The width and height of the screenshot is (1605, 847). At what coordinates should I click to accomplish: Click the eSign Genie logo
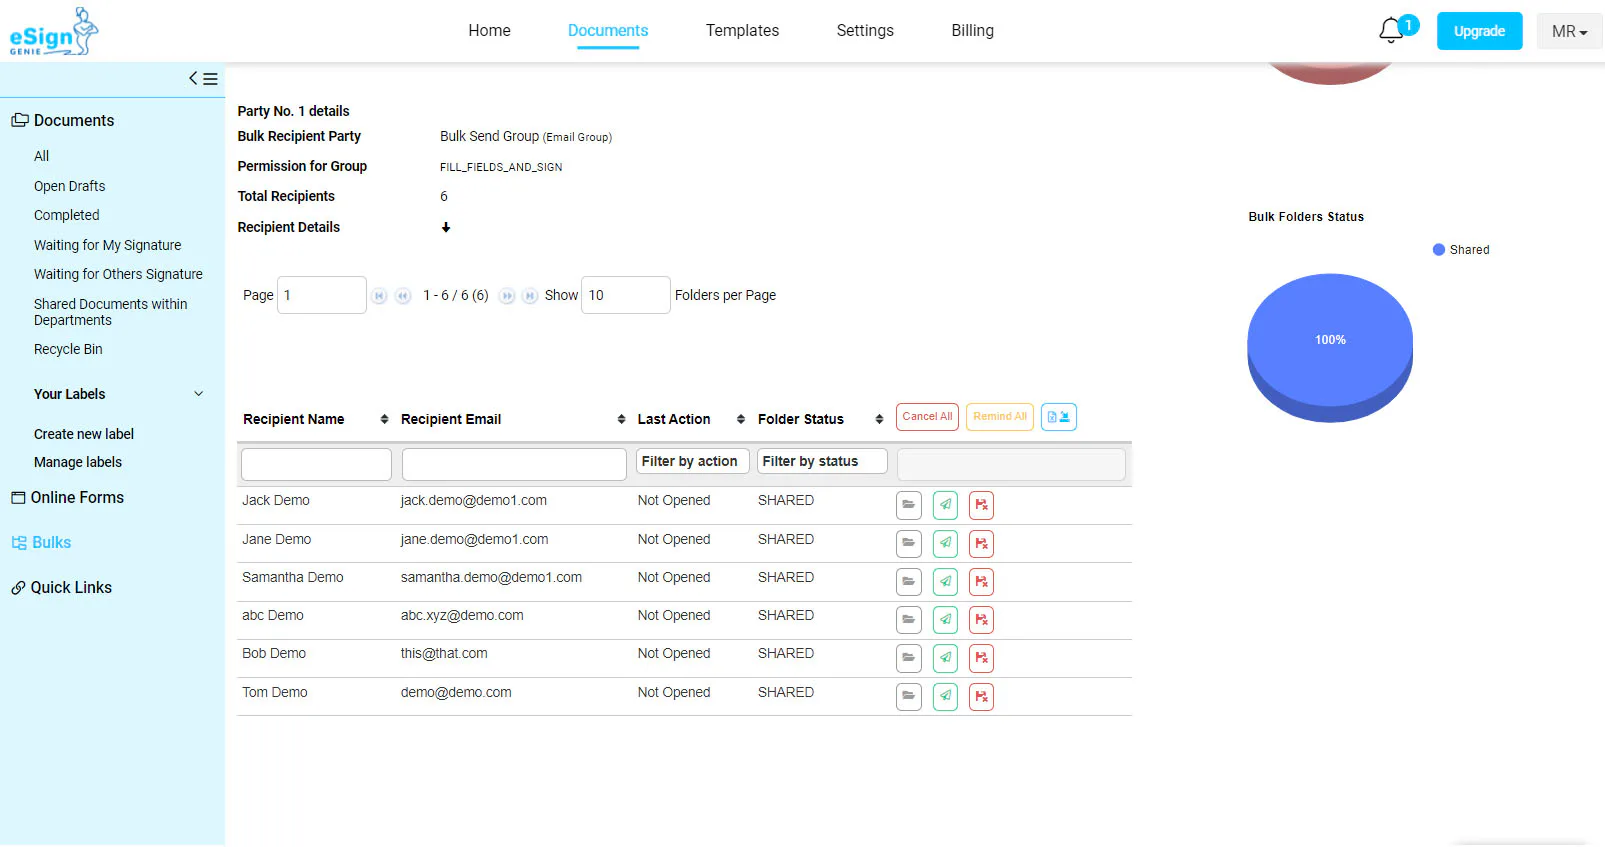(x=54, y=32)
